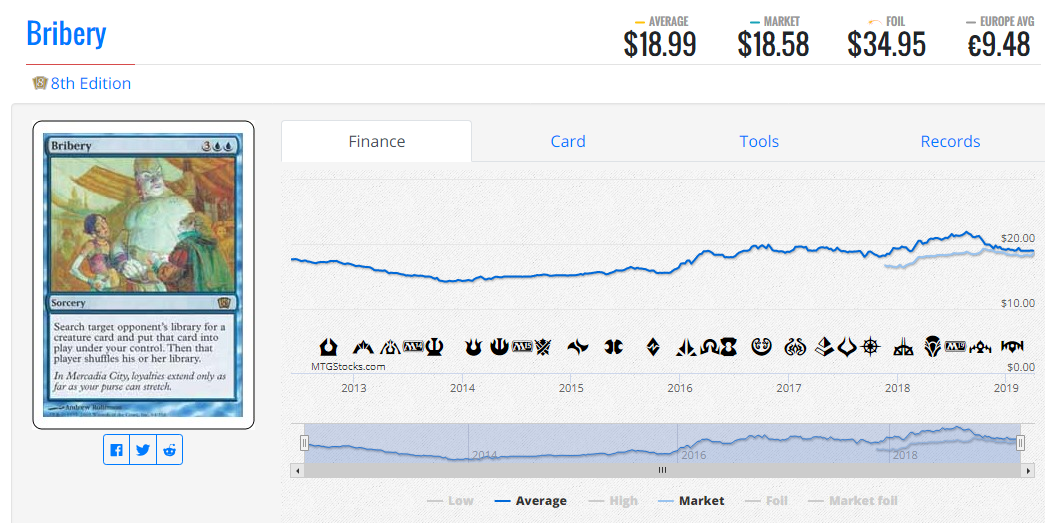Toggle the High price series in legend
The image size is (1045, 523).
614,501
